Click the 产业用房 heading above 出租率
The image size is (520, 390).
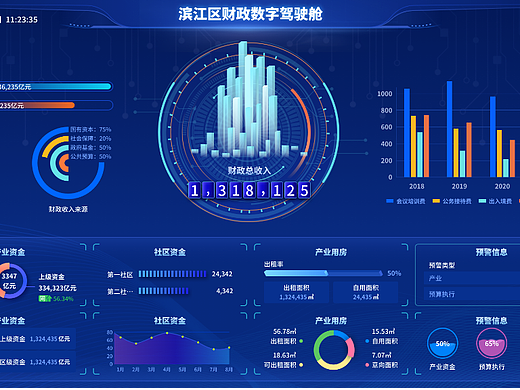point(331,252)
